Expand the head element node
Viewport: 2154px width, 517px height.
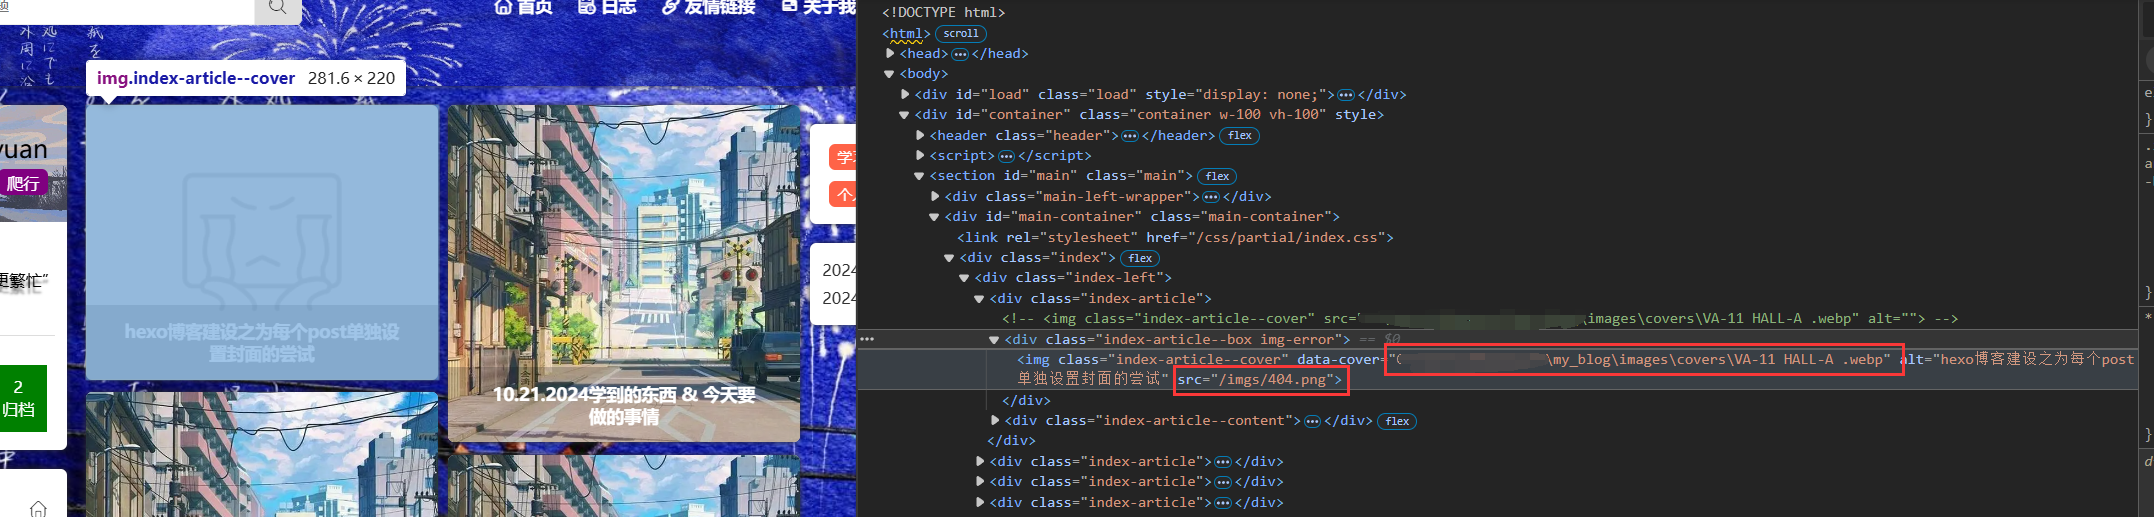[x=890, y=53]
